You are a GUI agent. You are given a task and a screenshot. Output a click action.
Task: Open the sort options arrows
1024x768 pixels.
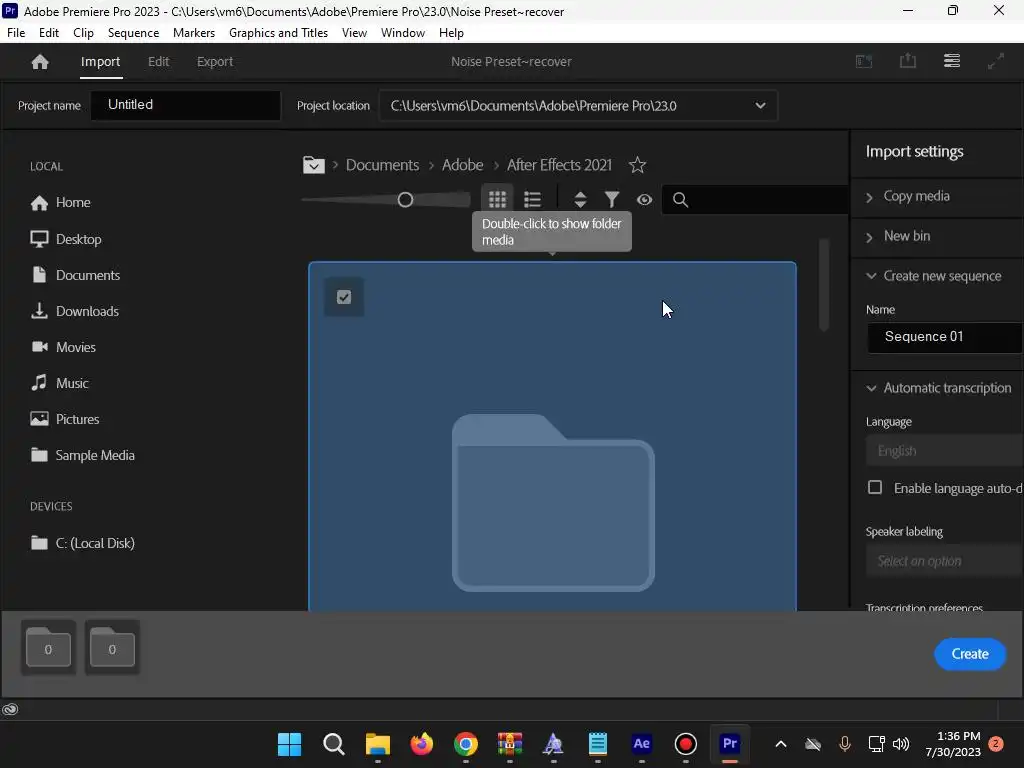[580, 199]
